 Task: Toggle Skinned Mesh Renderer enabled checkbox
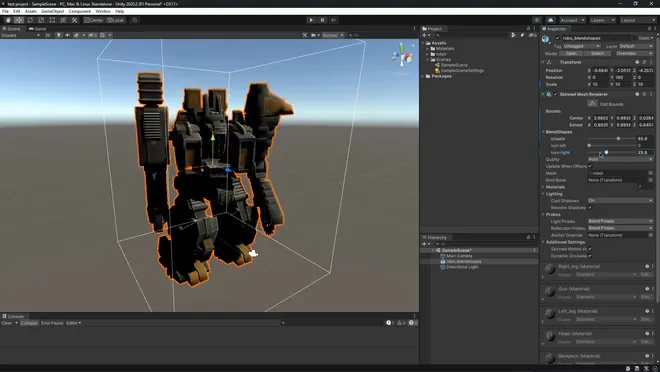[x=556, y=94]
